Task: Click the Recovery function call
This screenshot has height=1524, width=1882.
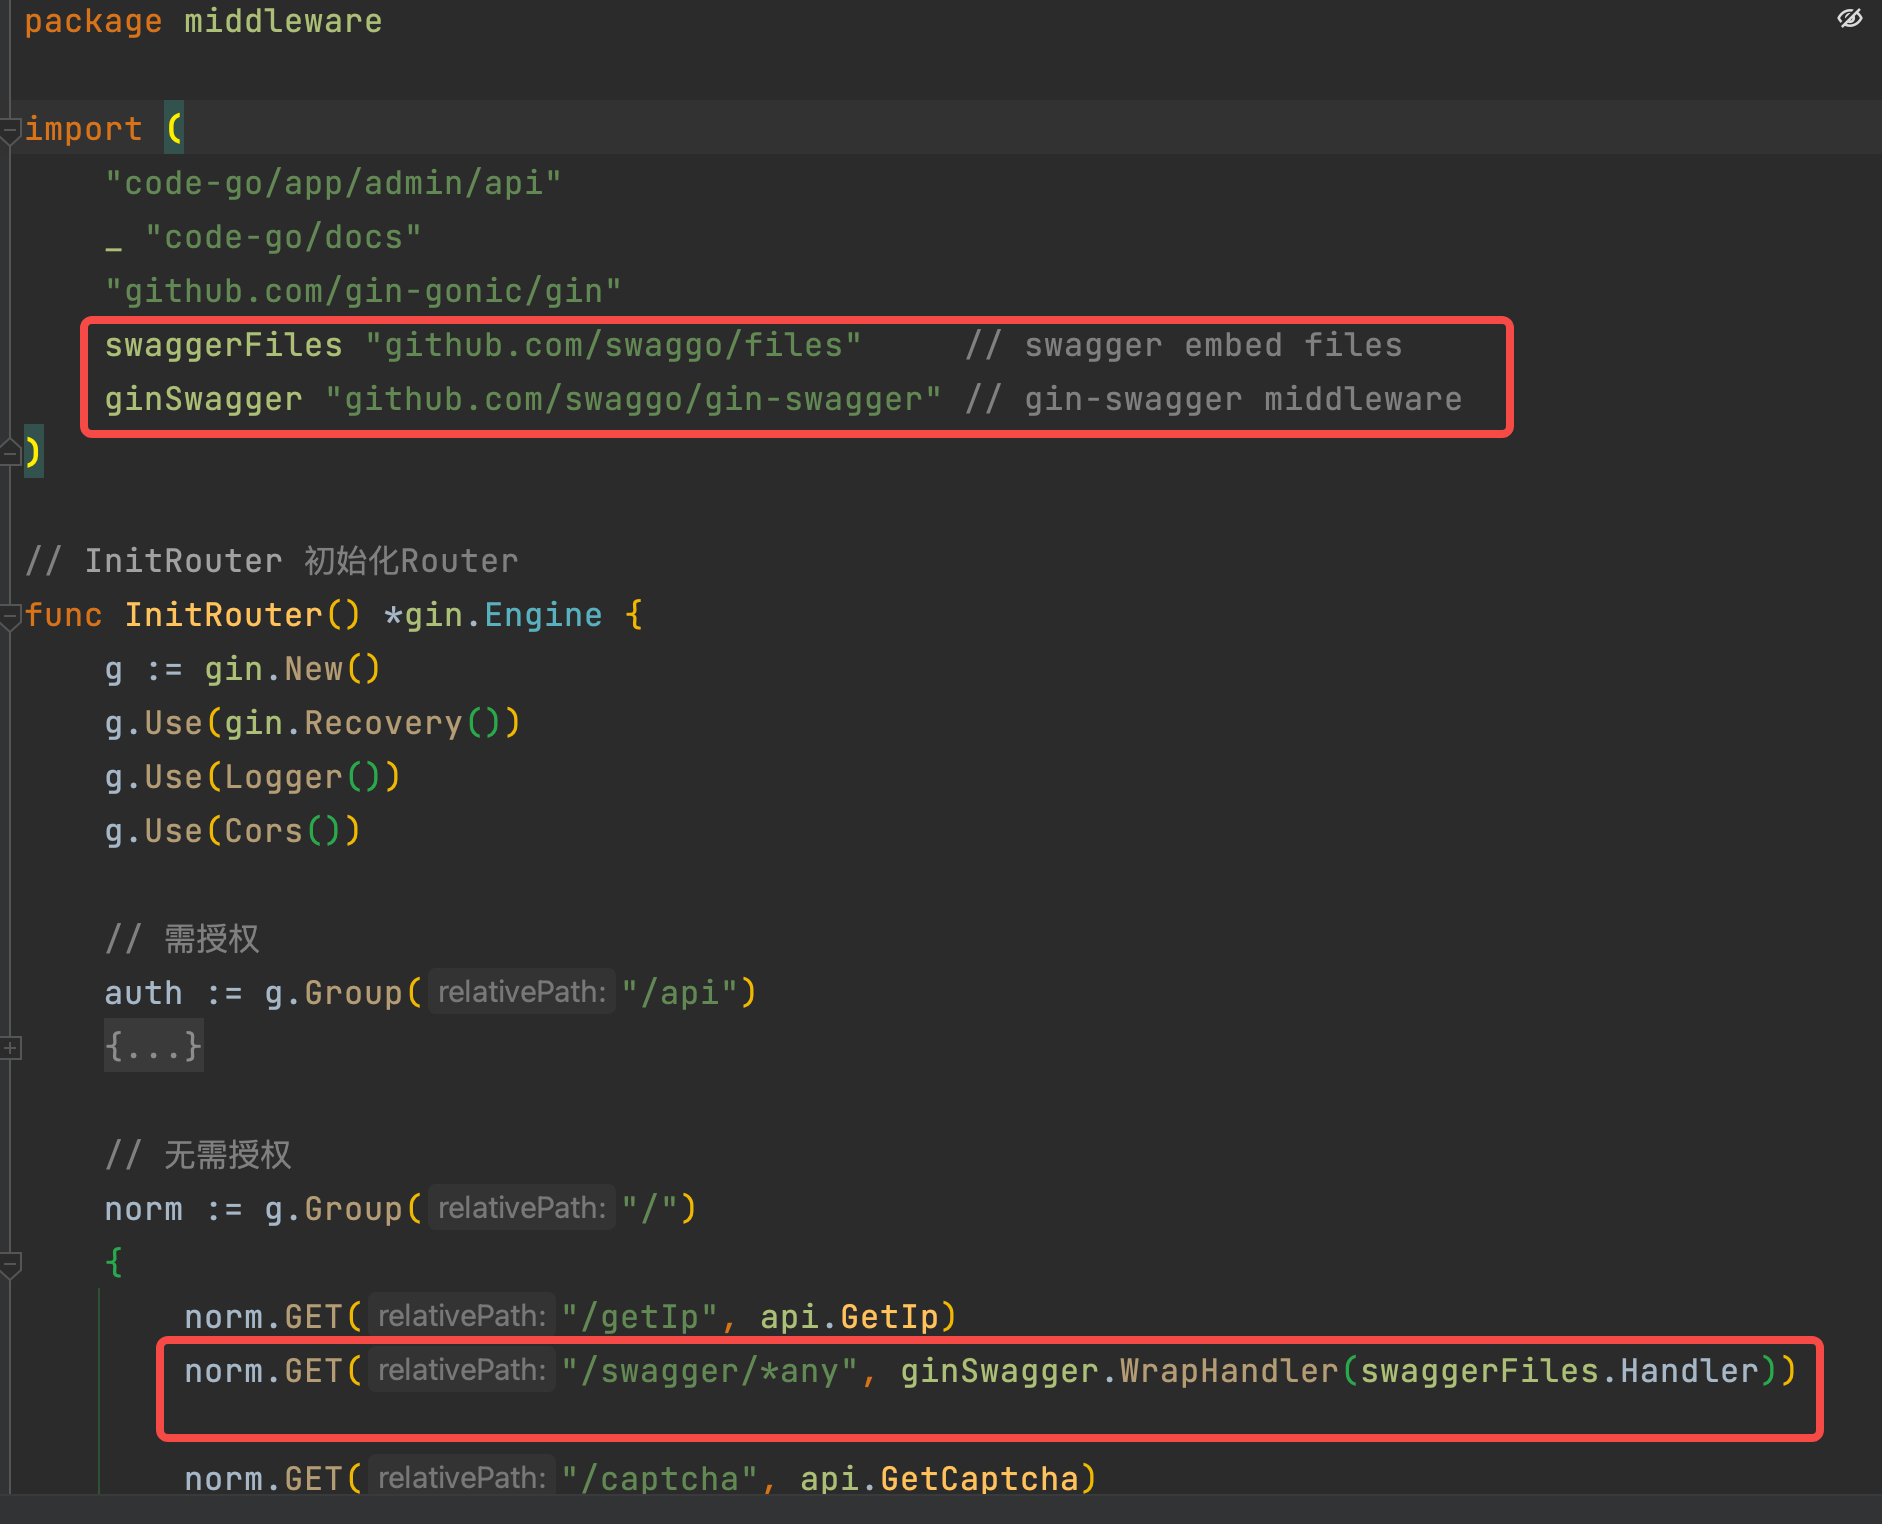Action: coord(383,723)
